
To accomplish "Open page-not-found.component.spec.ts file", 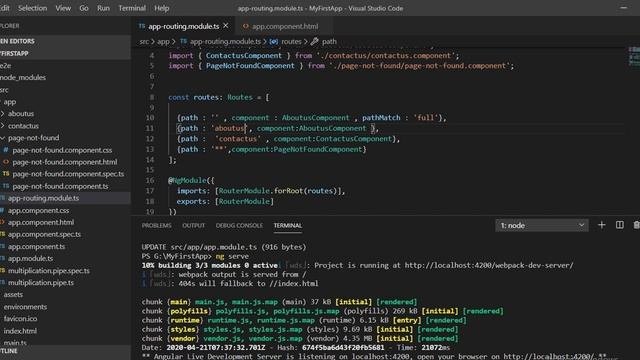I will tap(68, 174).
